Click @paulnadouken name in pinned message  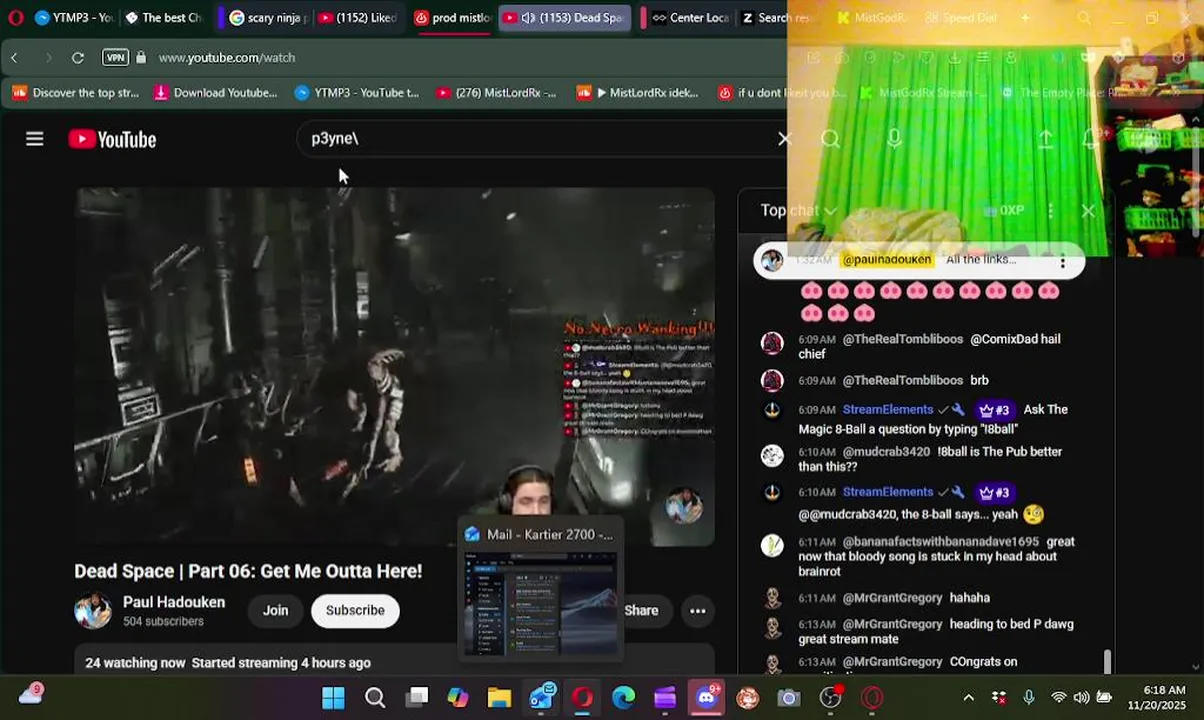(x=887, y=260)
